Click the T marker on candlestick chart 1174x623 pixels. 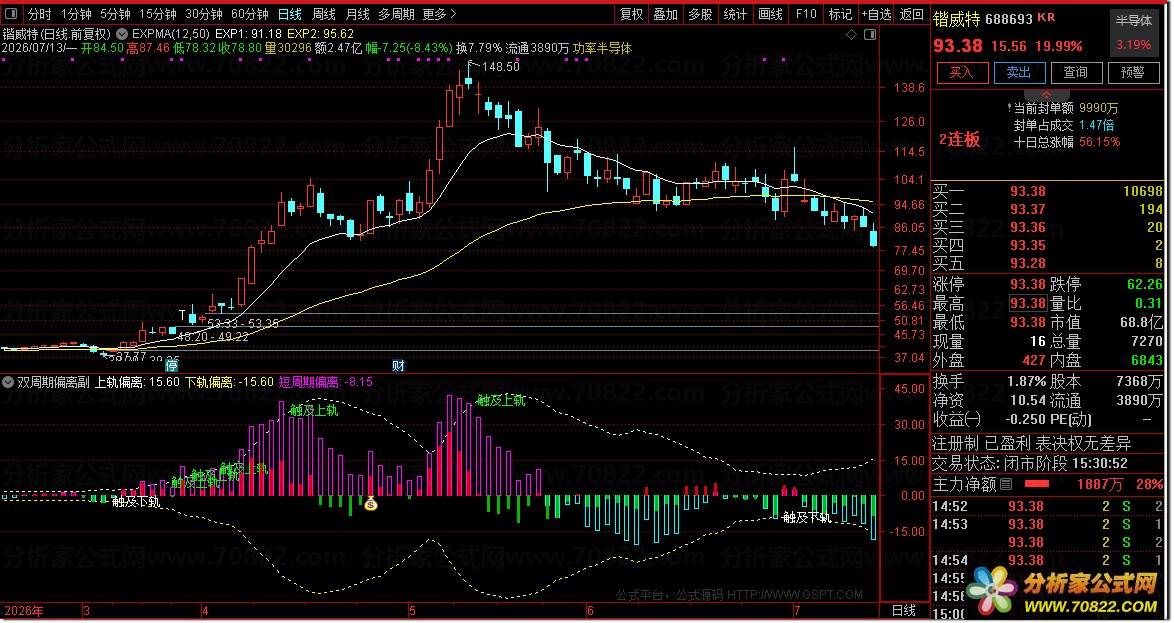coord(183,314)
